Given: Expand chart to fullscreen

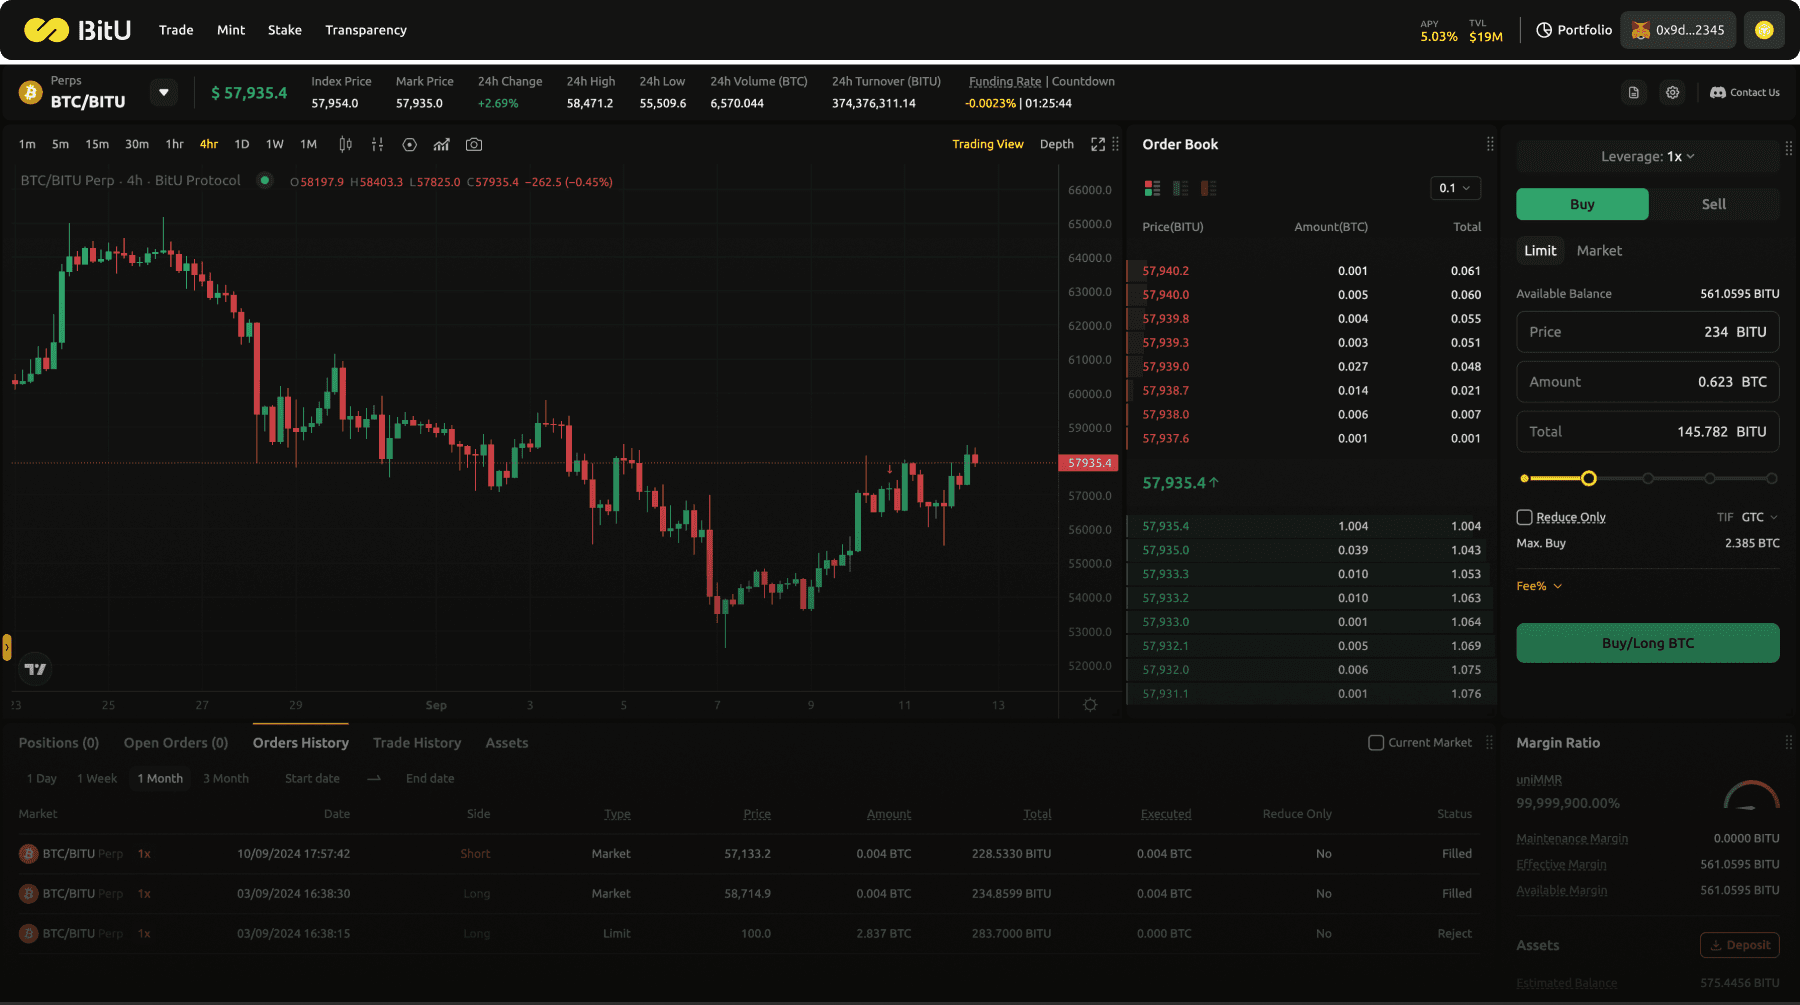Looking at the screenshot, I should pyautogui.click(x=1098, y=145).
